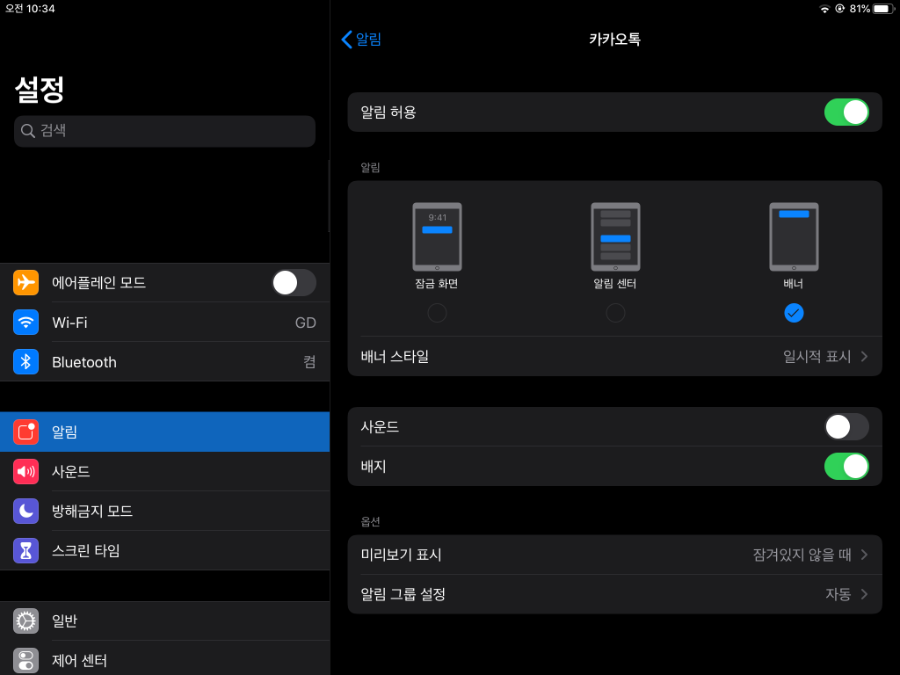This screenshot has height=675, width=900.
Task: Click the 잠겨있지 않을 때 value
Action: coord(802,554)
